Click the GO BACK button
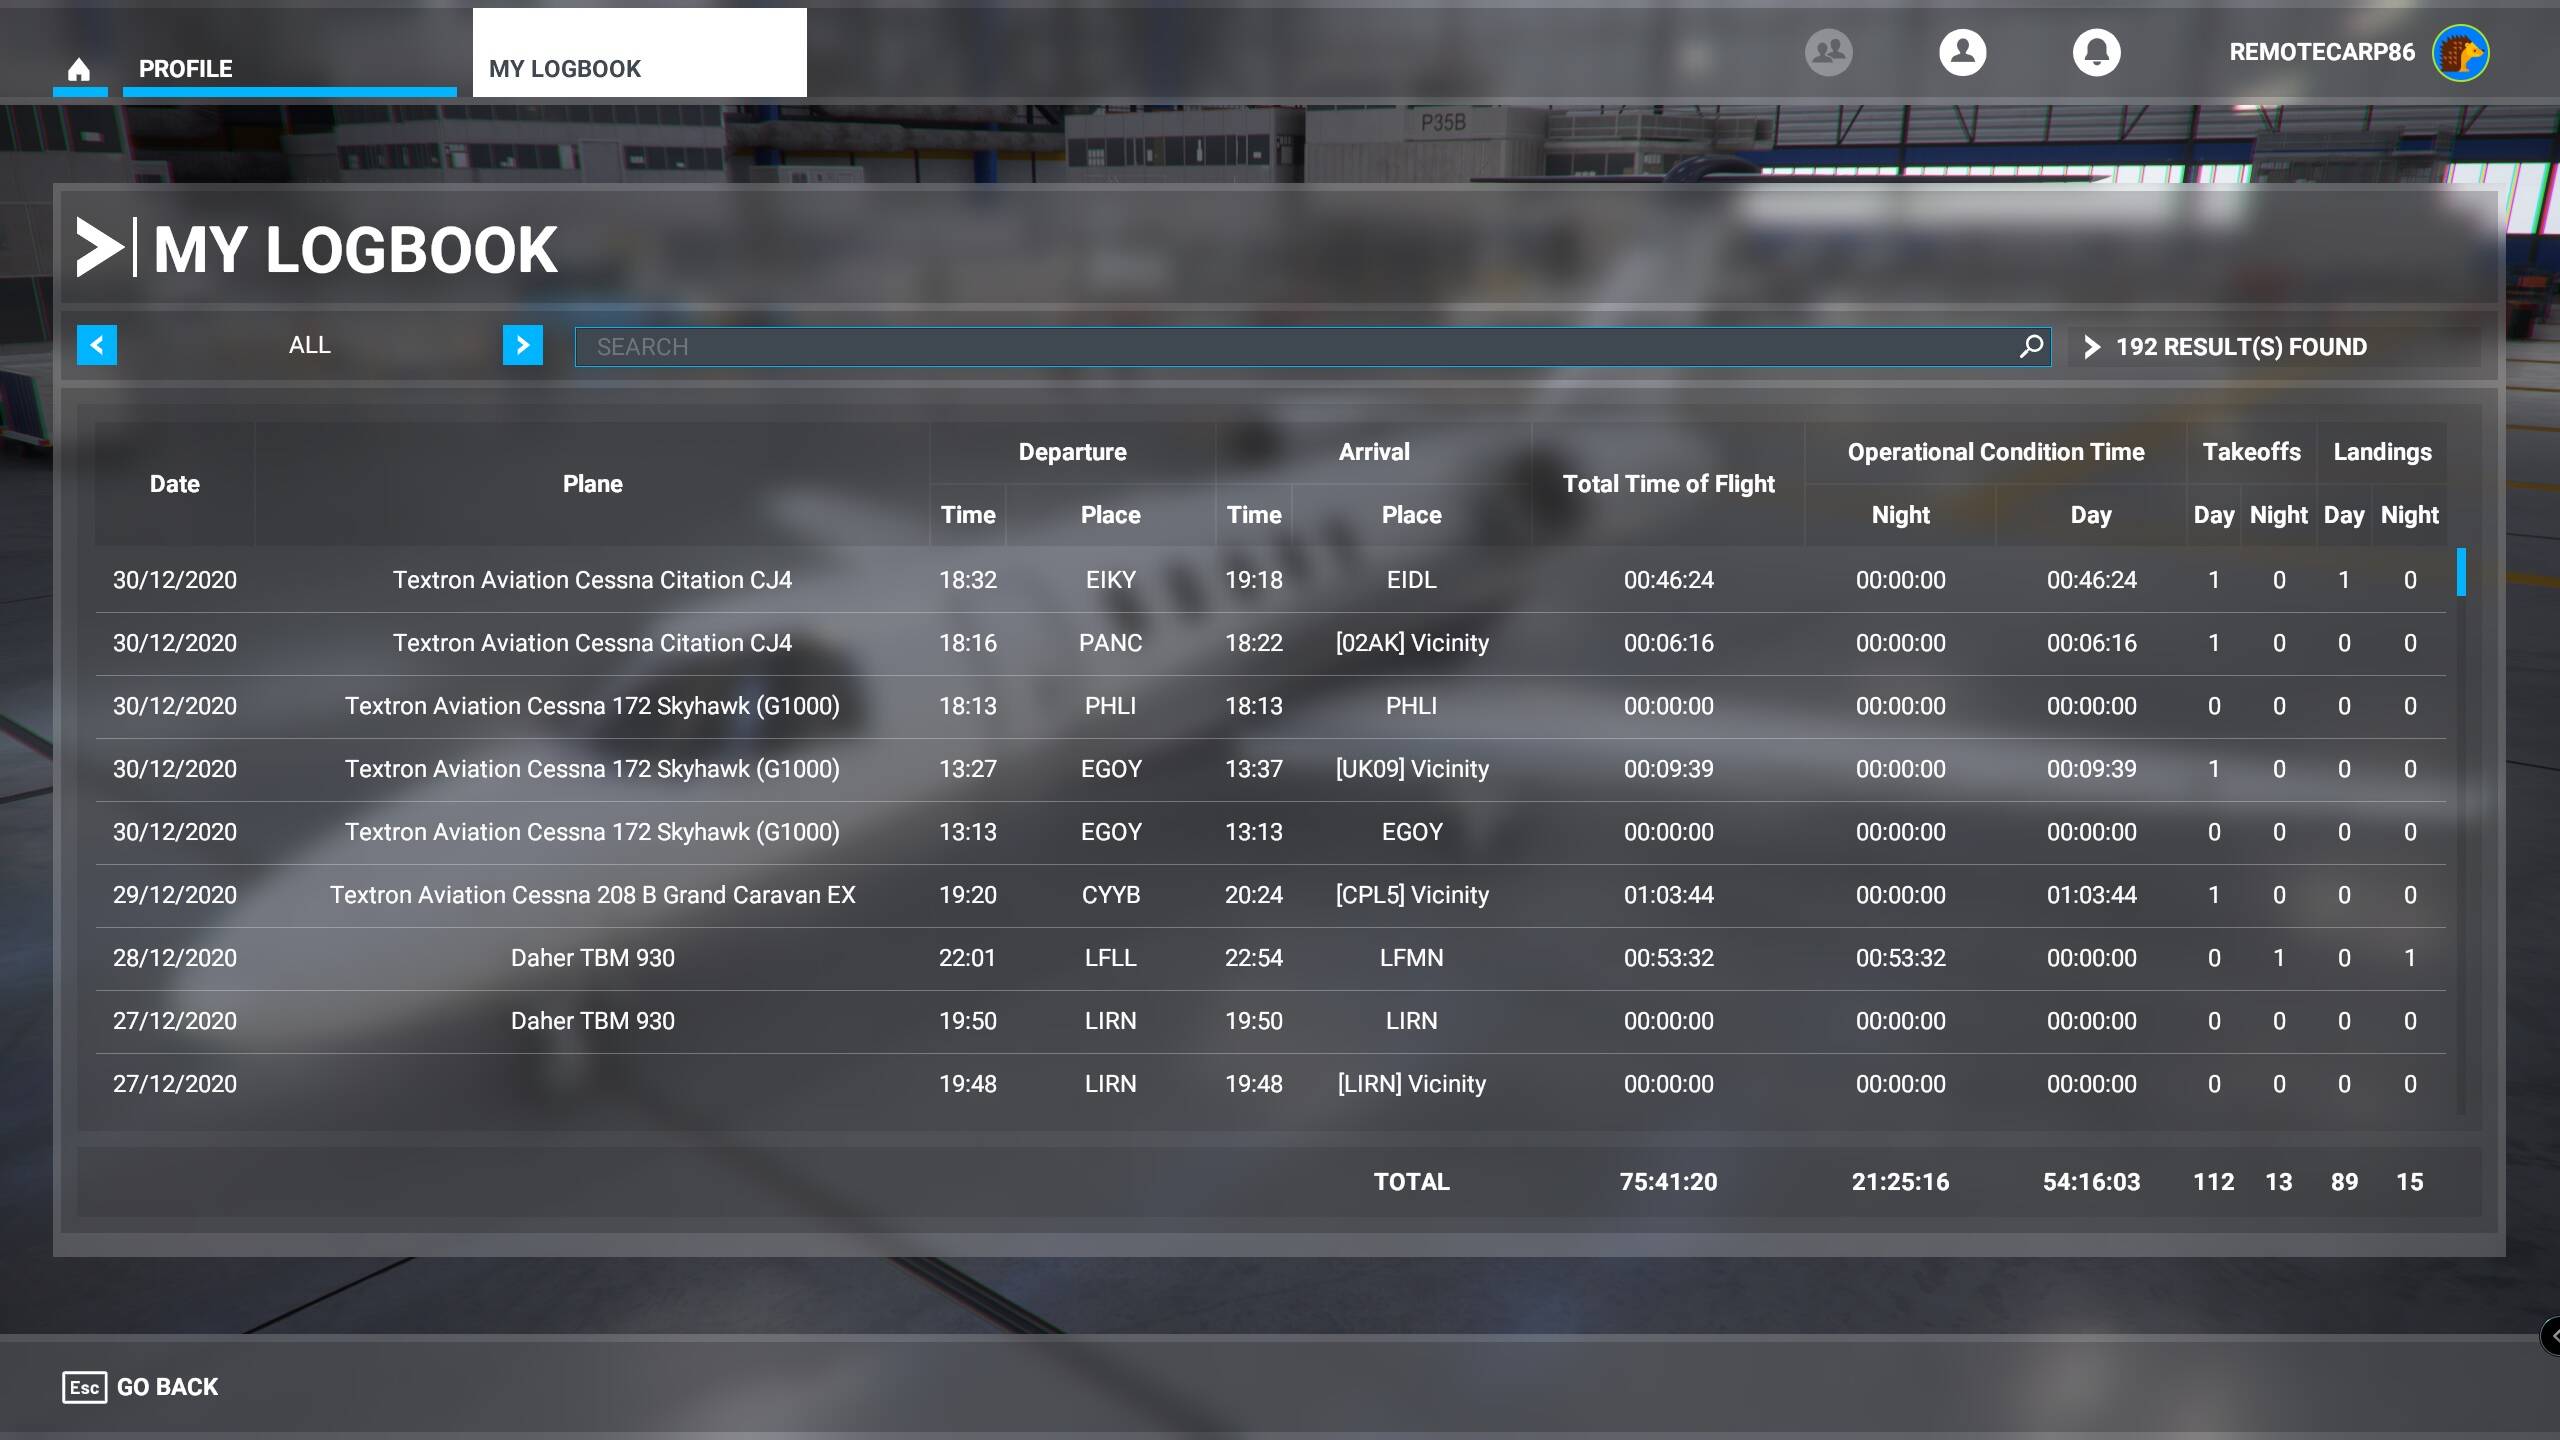Screen dimensions: 2560x1440 pos(167,1387)
